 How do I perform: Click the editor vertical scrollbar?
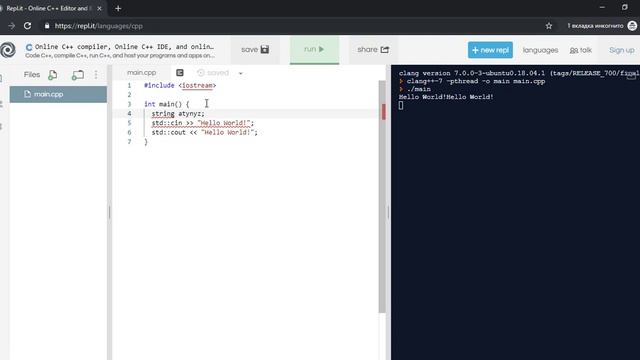pos(382,197)
